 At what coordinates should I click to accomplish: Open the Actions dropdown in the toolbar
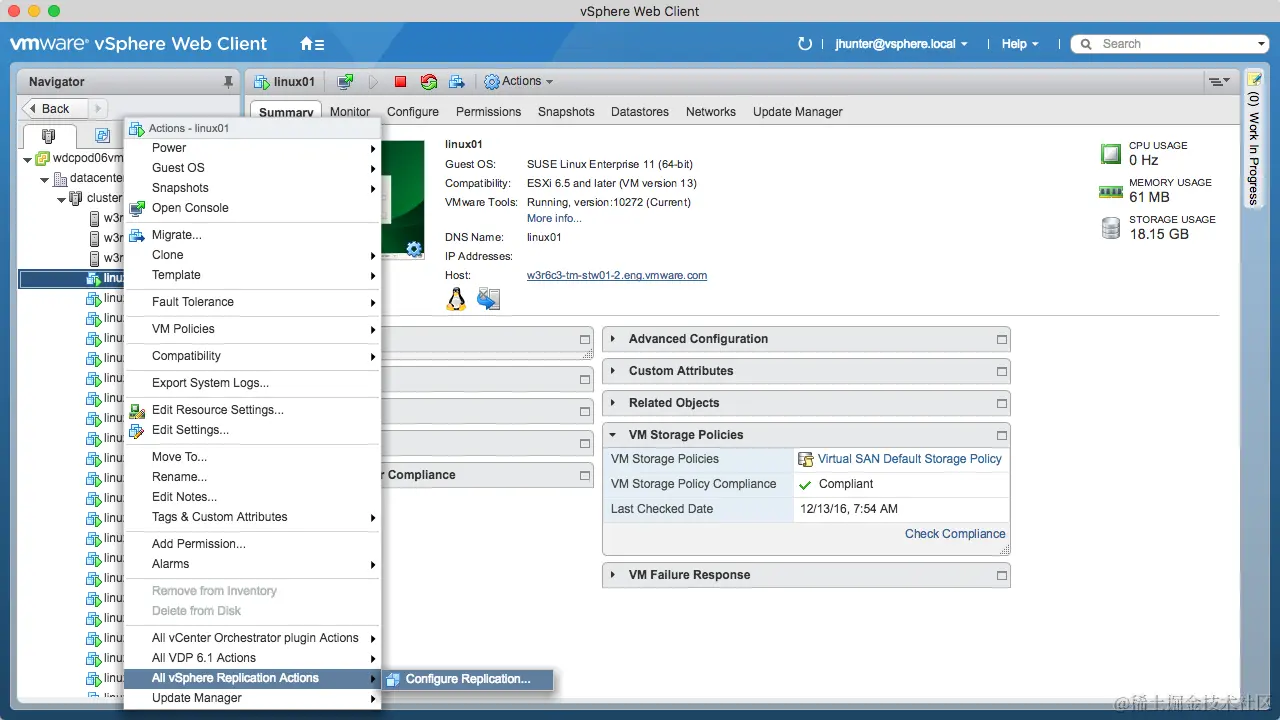pos(519,81)
